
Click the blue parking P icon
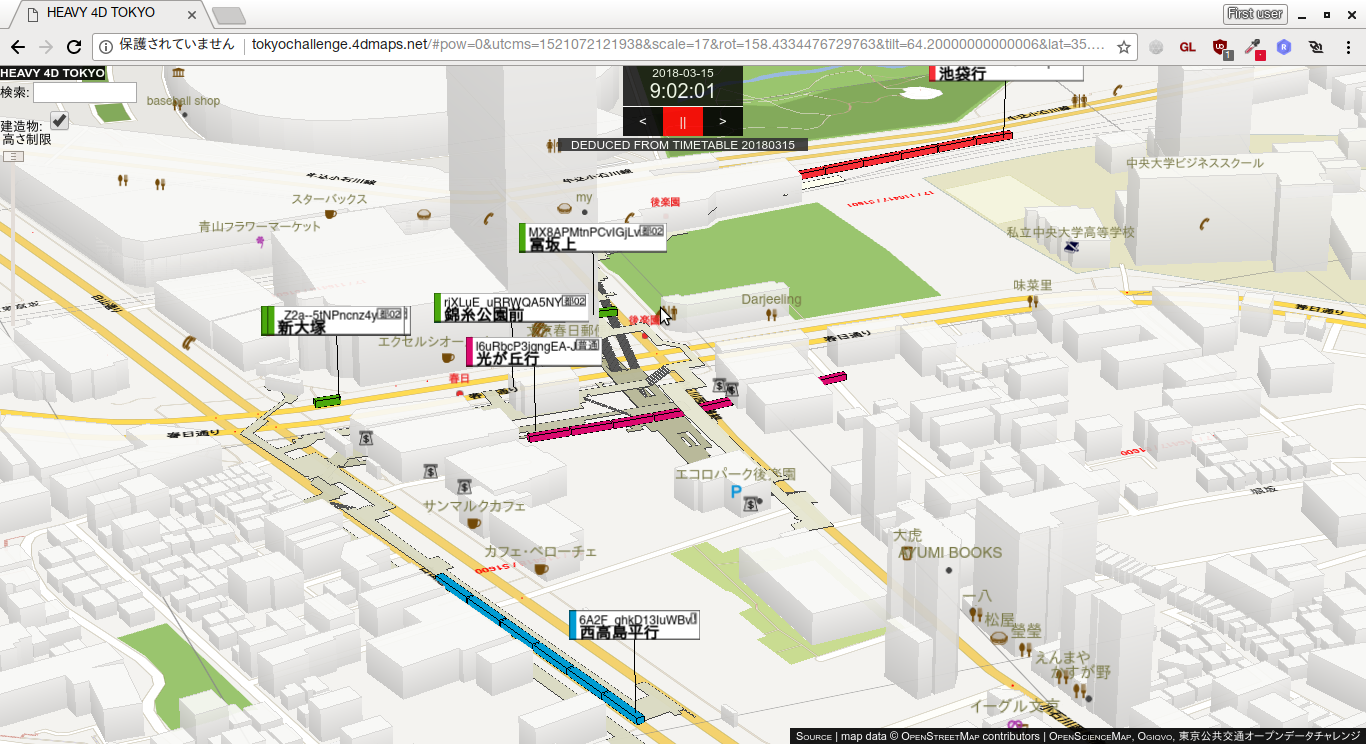click(737, 491)
